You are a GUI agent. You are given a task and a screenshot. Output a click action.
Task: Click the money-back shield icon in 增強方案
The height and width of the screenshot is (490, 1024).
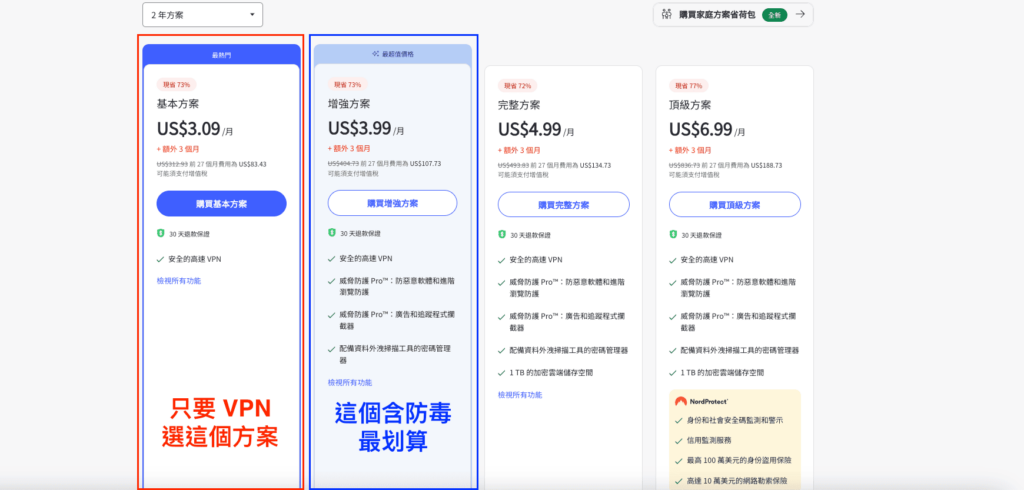pyautogui.click(x=332, y=233)
